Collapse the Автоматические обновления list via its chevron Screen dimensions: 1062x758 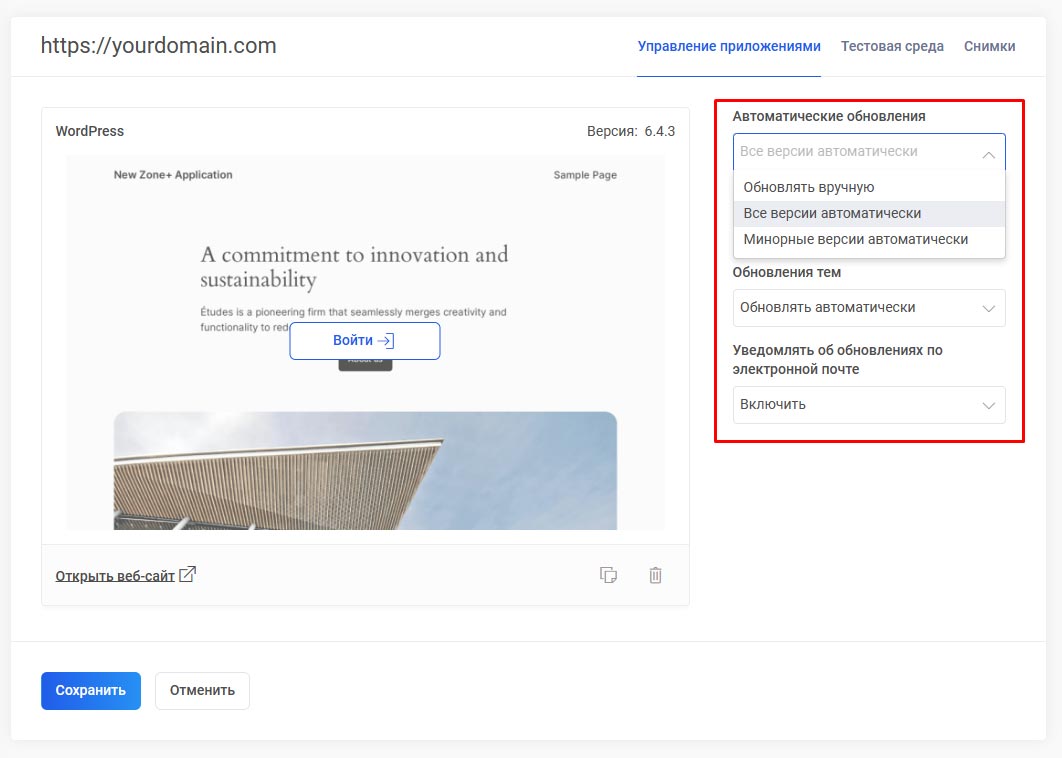click(988, 154)
